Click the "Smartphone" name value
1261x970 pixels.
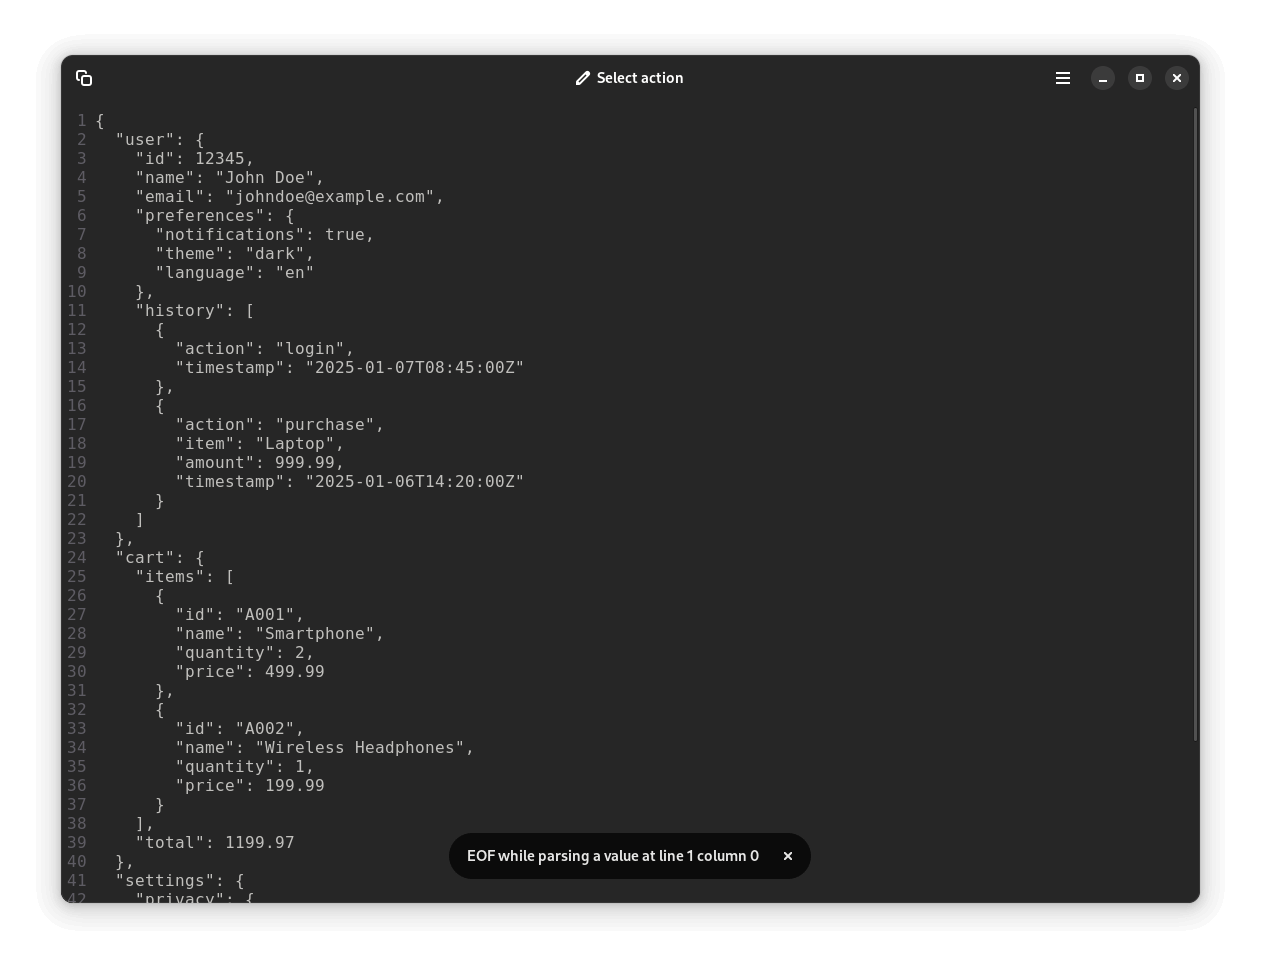[x=319, y=634]
